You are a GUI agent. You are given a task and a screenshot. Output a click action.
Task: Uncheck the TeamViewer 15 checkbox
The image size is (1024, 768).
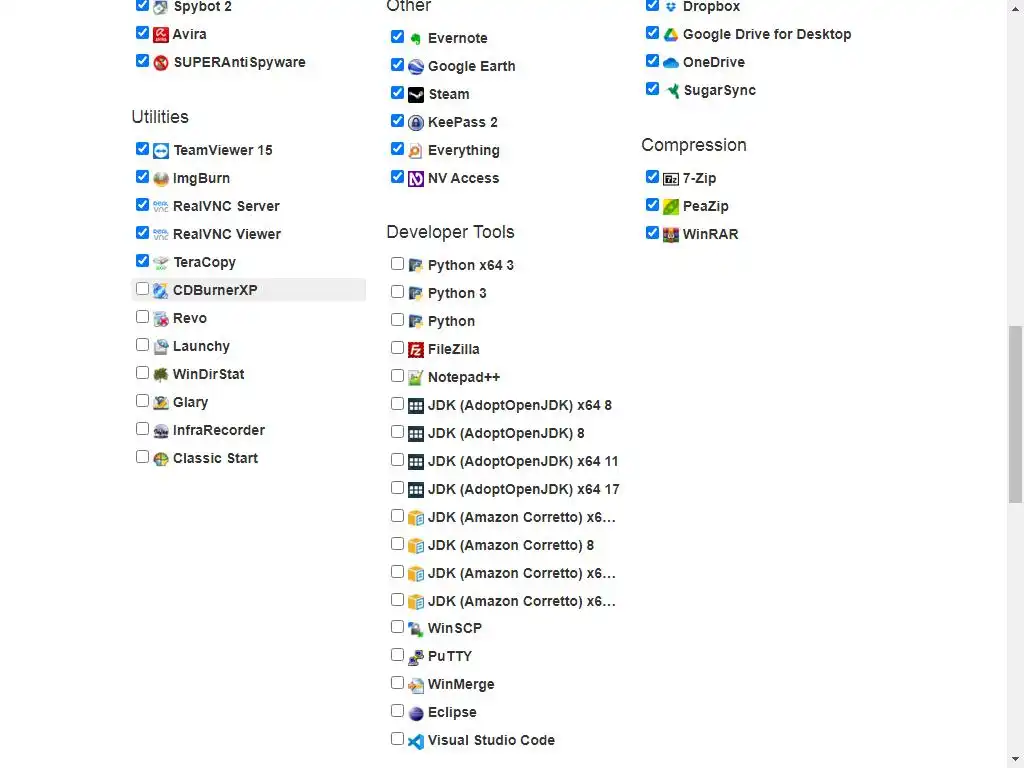tap(142, 149)
